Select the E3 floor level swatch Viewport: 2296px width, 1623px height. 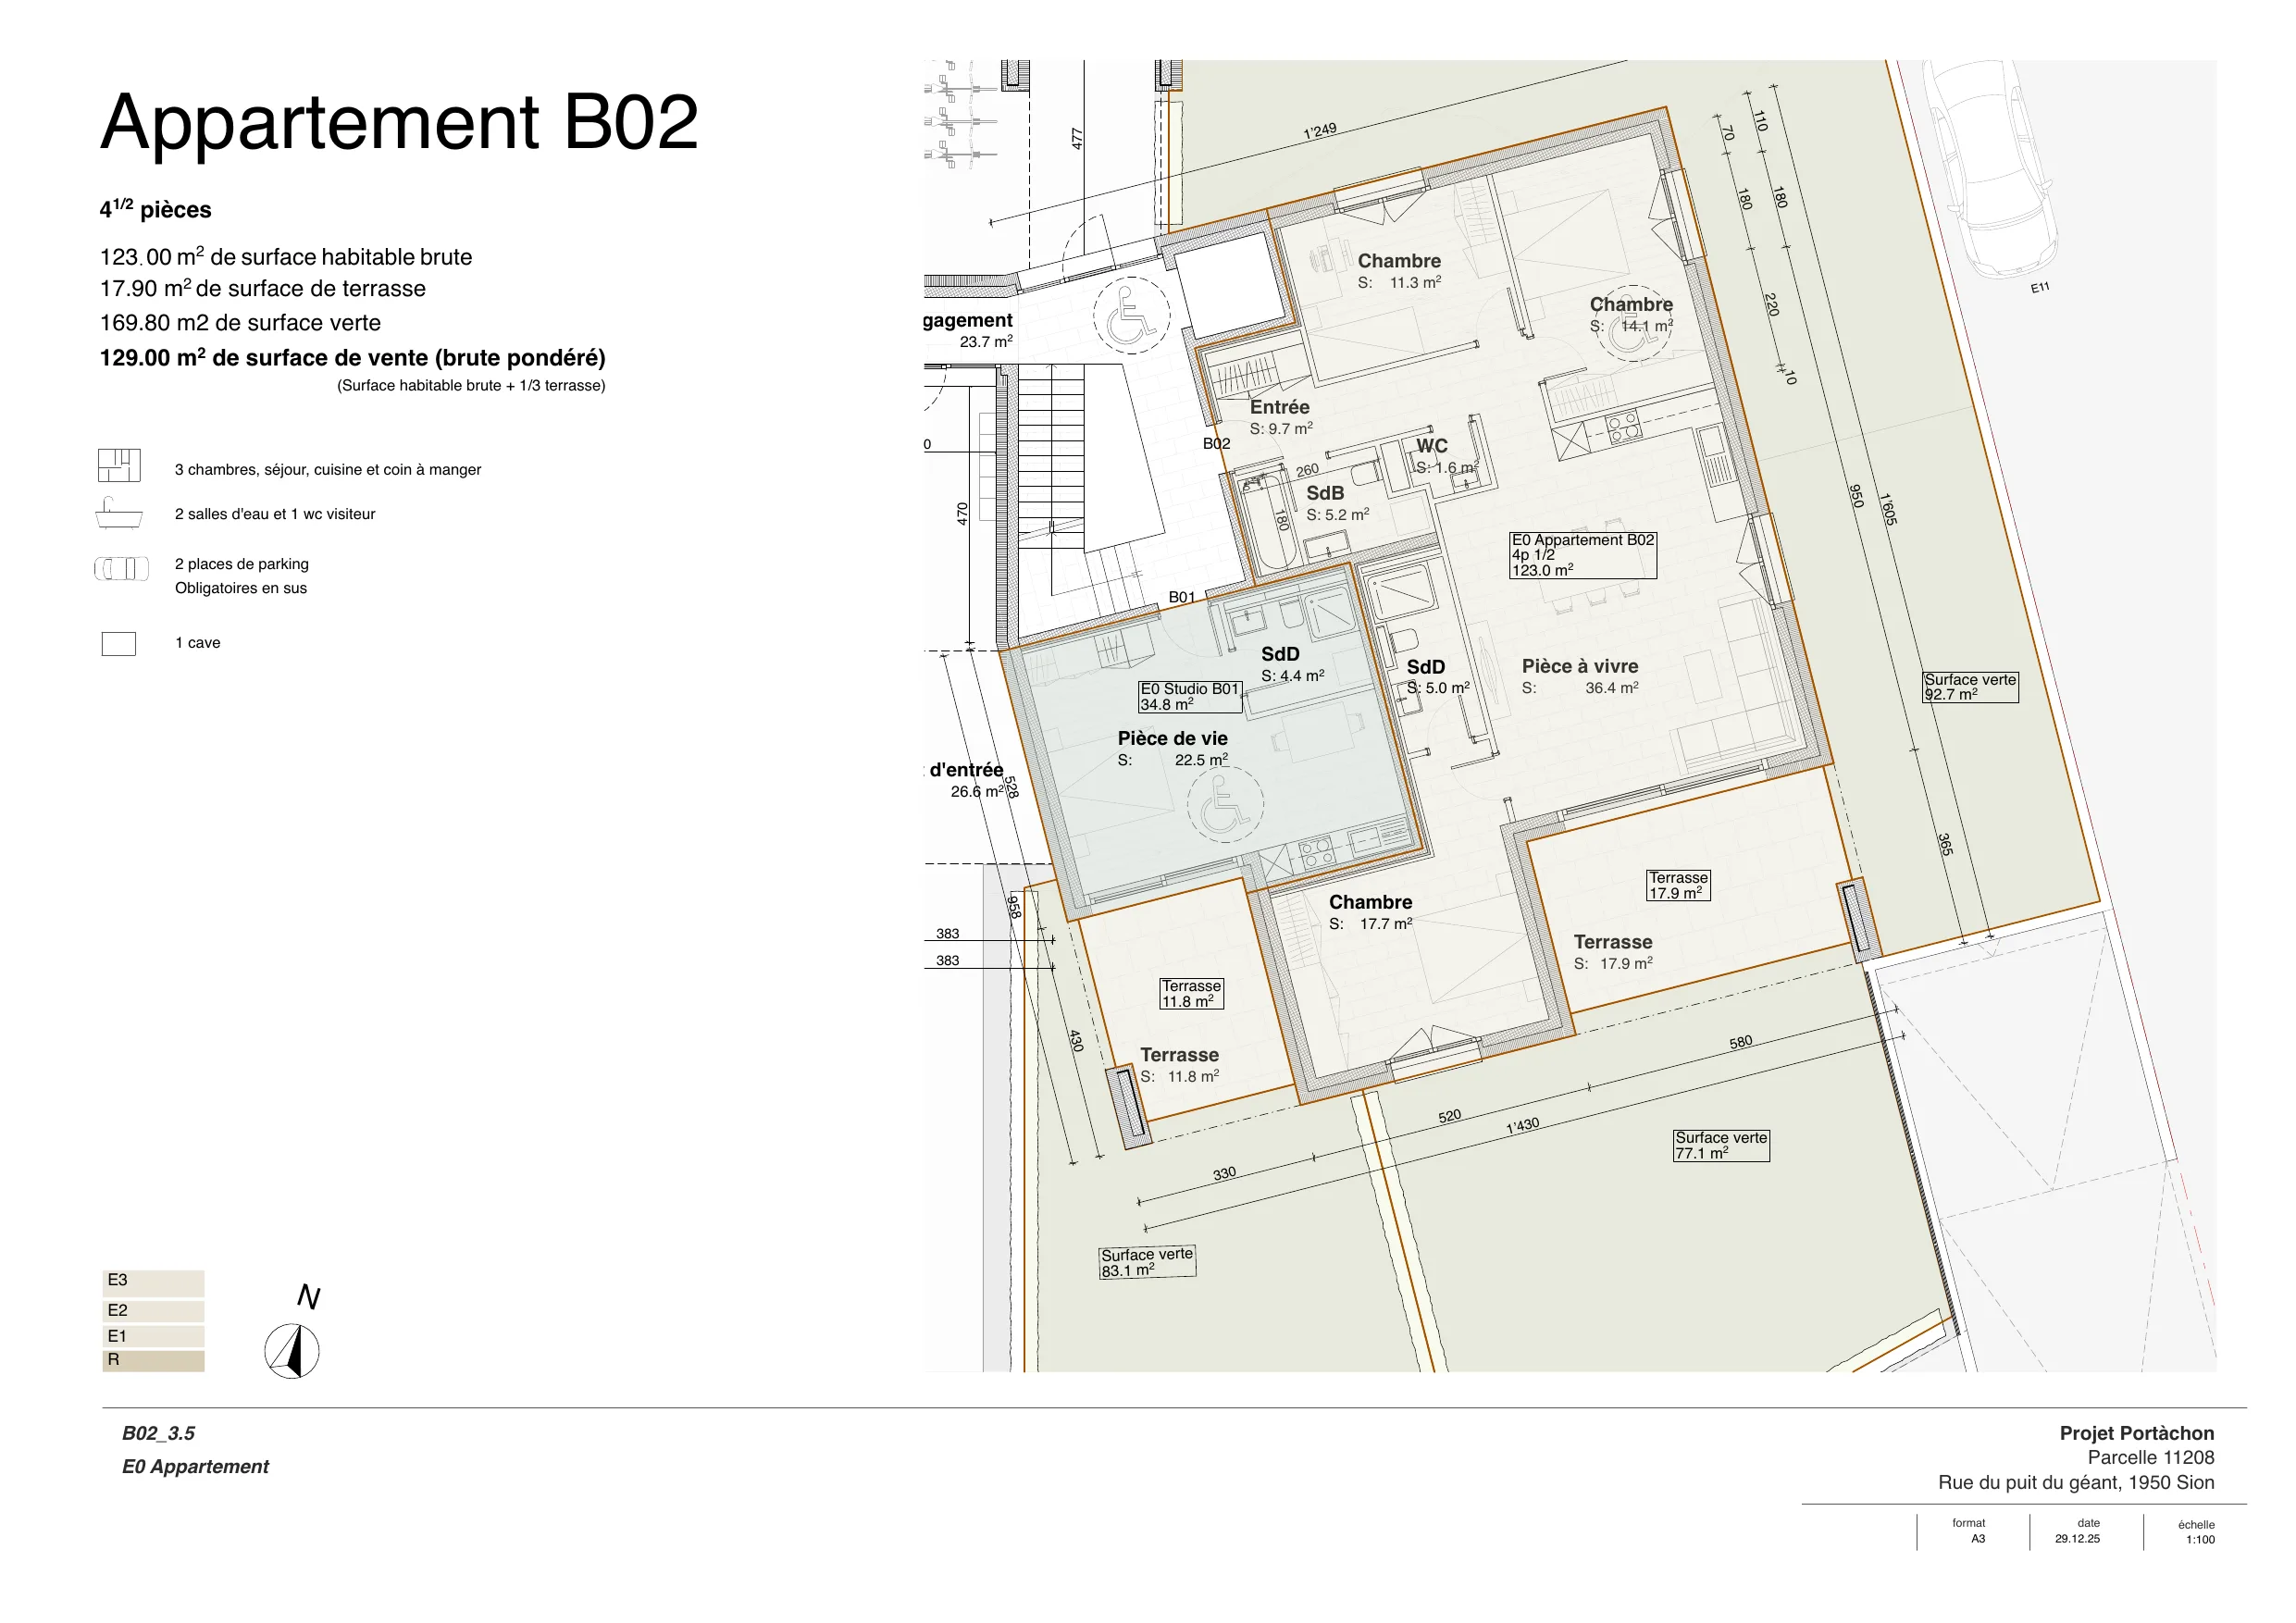coord(153,1282)
